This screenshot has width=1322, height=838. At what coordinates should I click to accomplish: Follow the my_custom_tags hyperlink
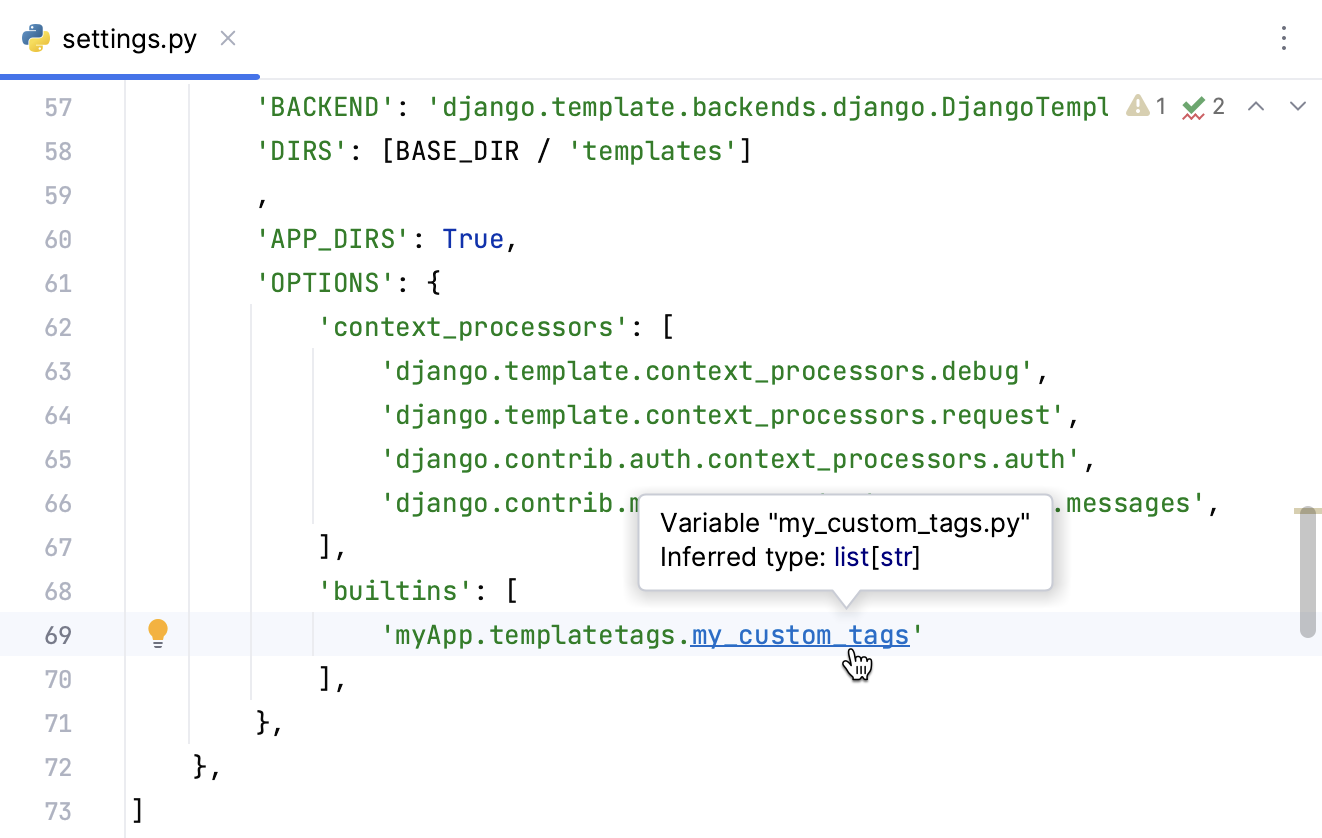click(800, 634)
